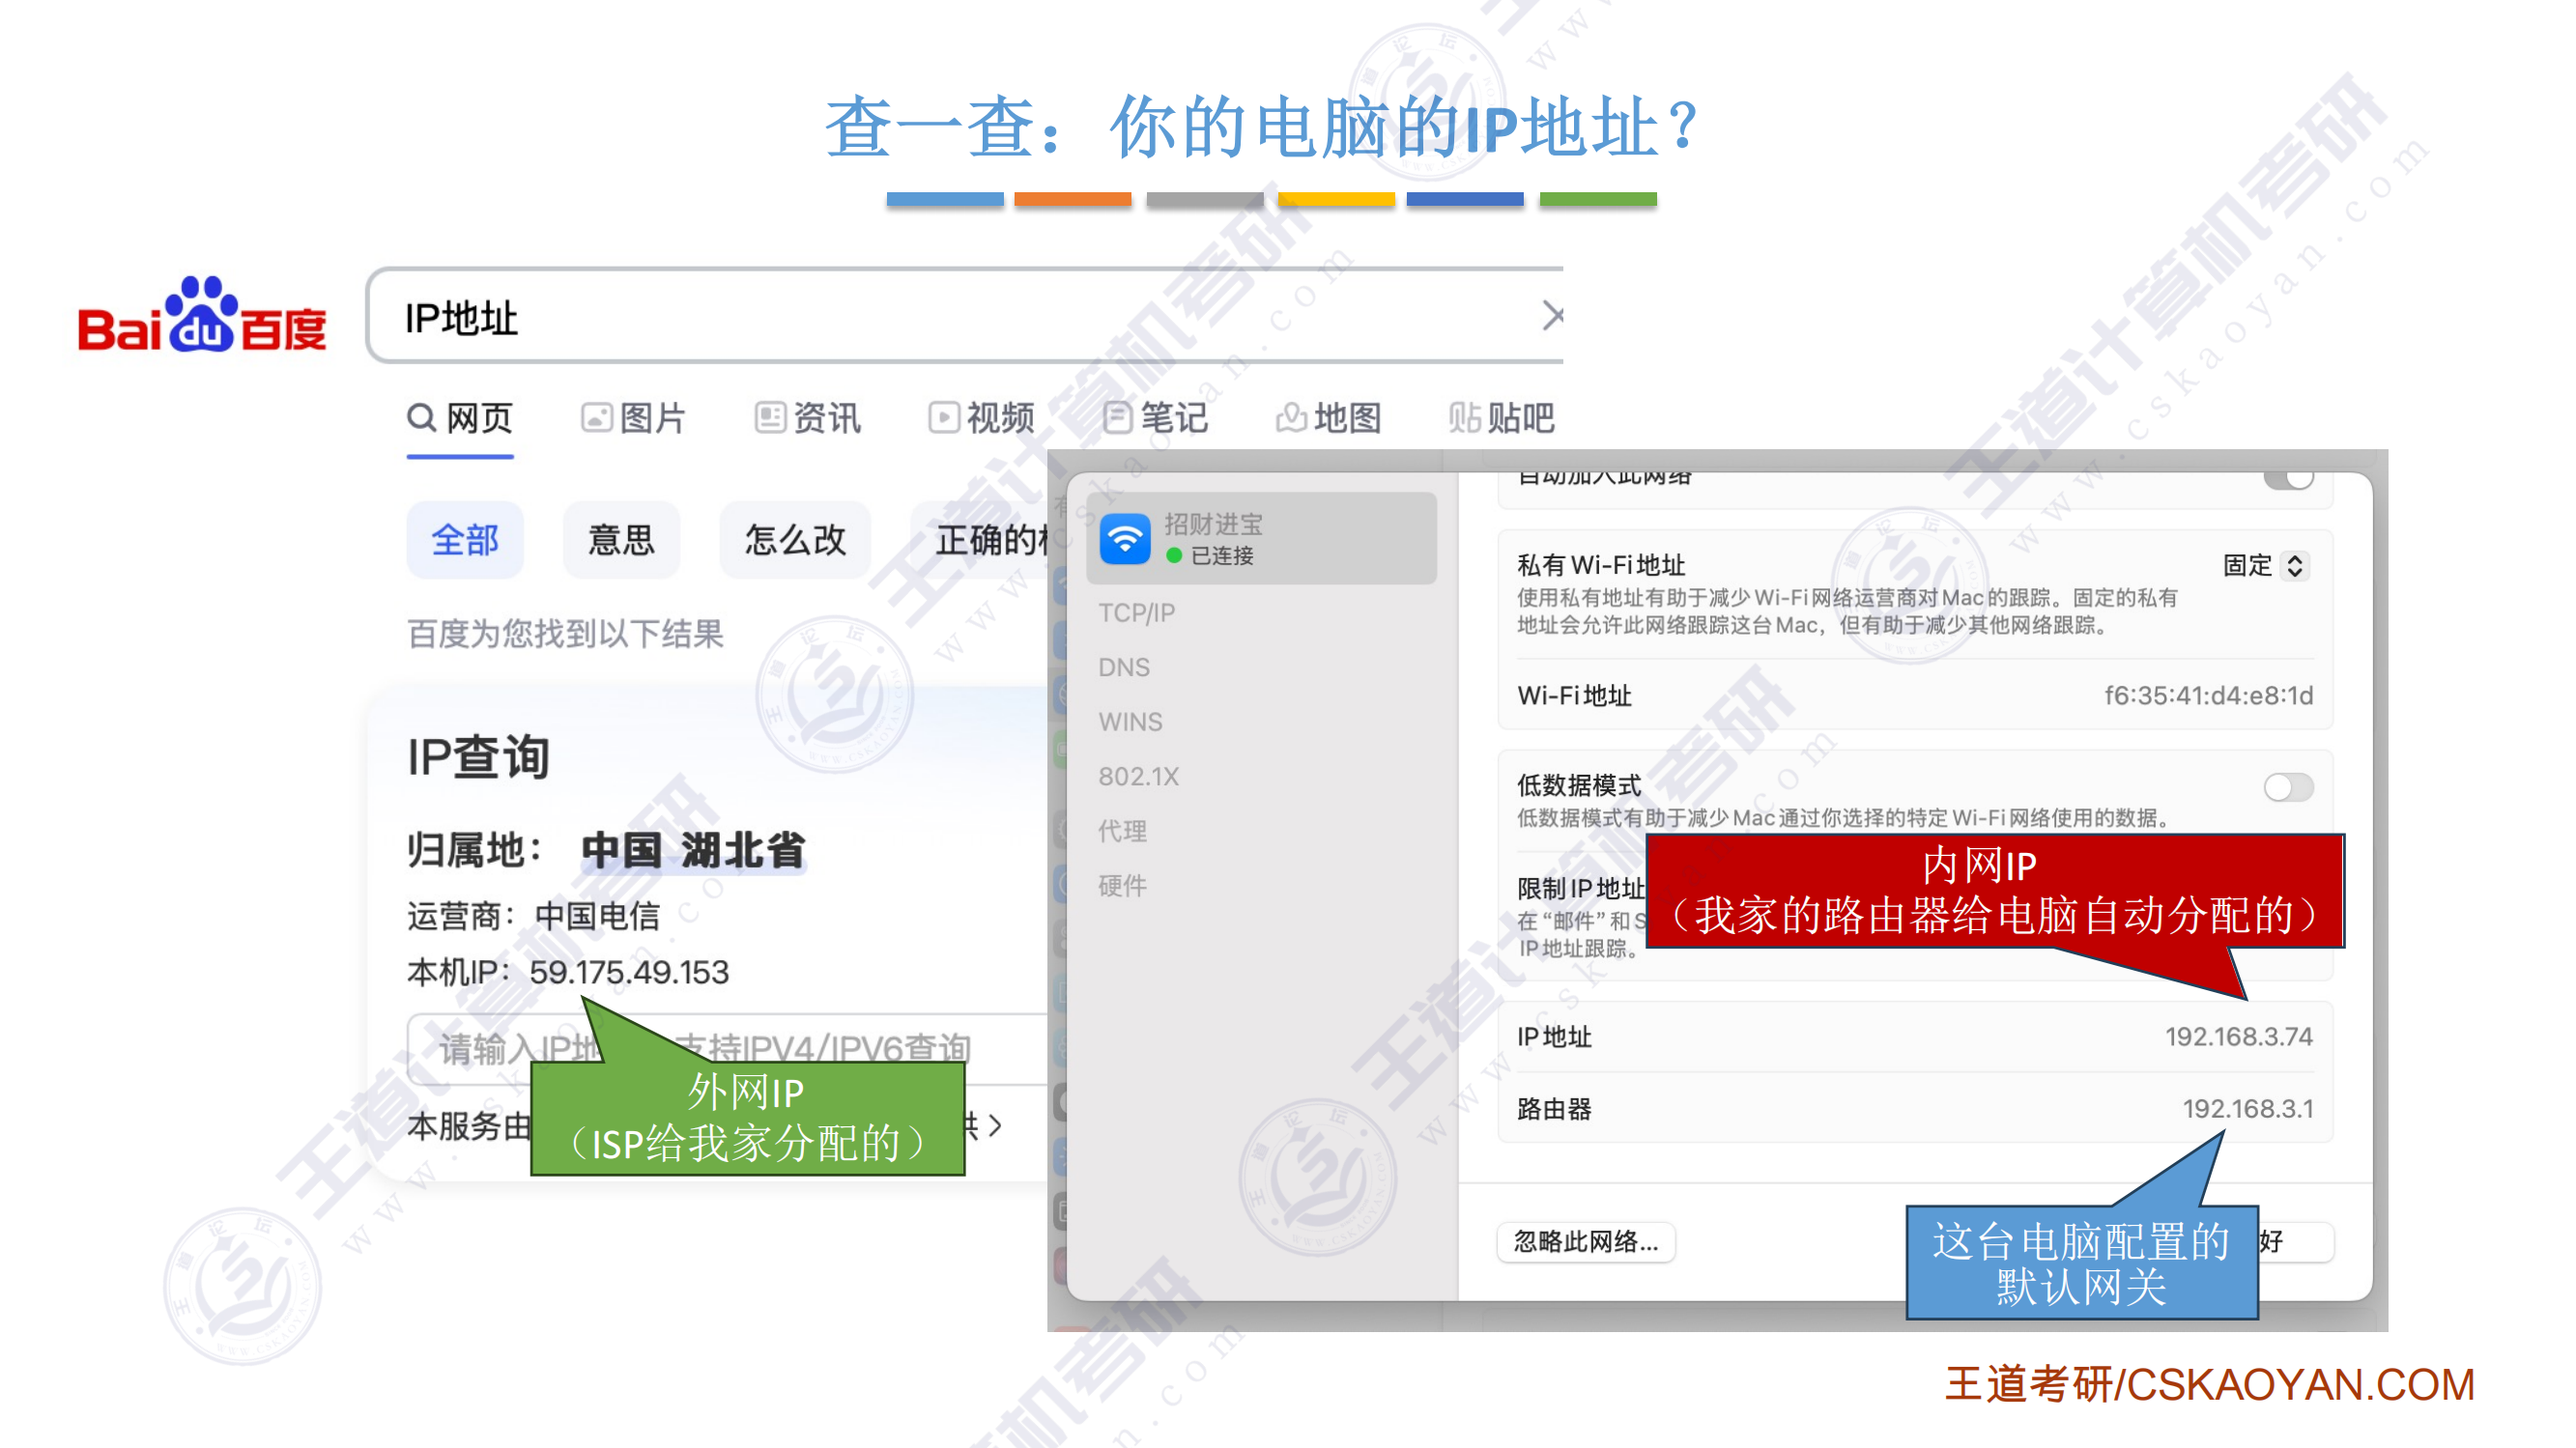Switch to the 网页 web results tab
The width and height of the screenshot is (2576, 1448).
click(x=460, y=417)
